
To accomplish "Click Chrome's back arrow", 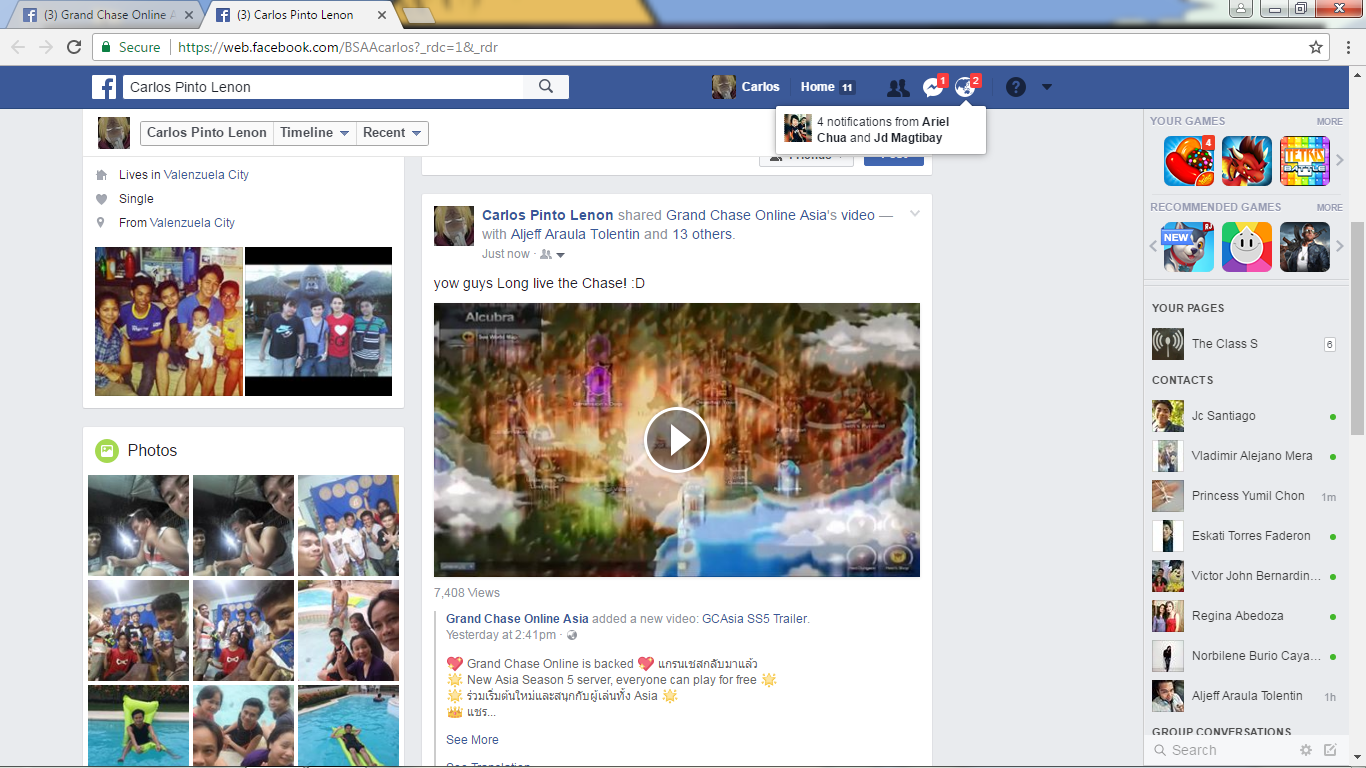I will pos(18,47).
